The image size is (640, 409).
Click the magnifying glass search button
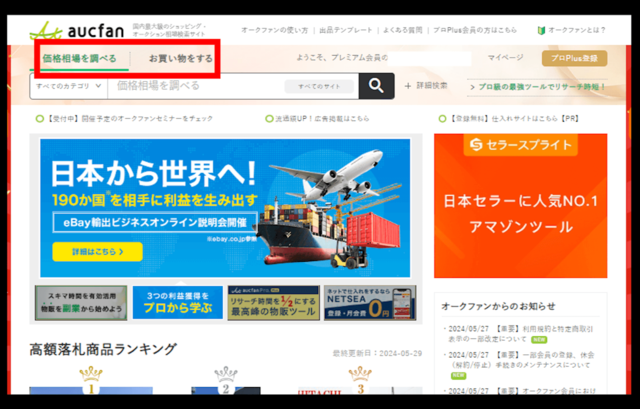click(376, 86)
